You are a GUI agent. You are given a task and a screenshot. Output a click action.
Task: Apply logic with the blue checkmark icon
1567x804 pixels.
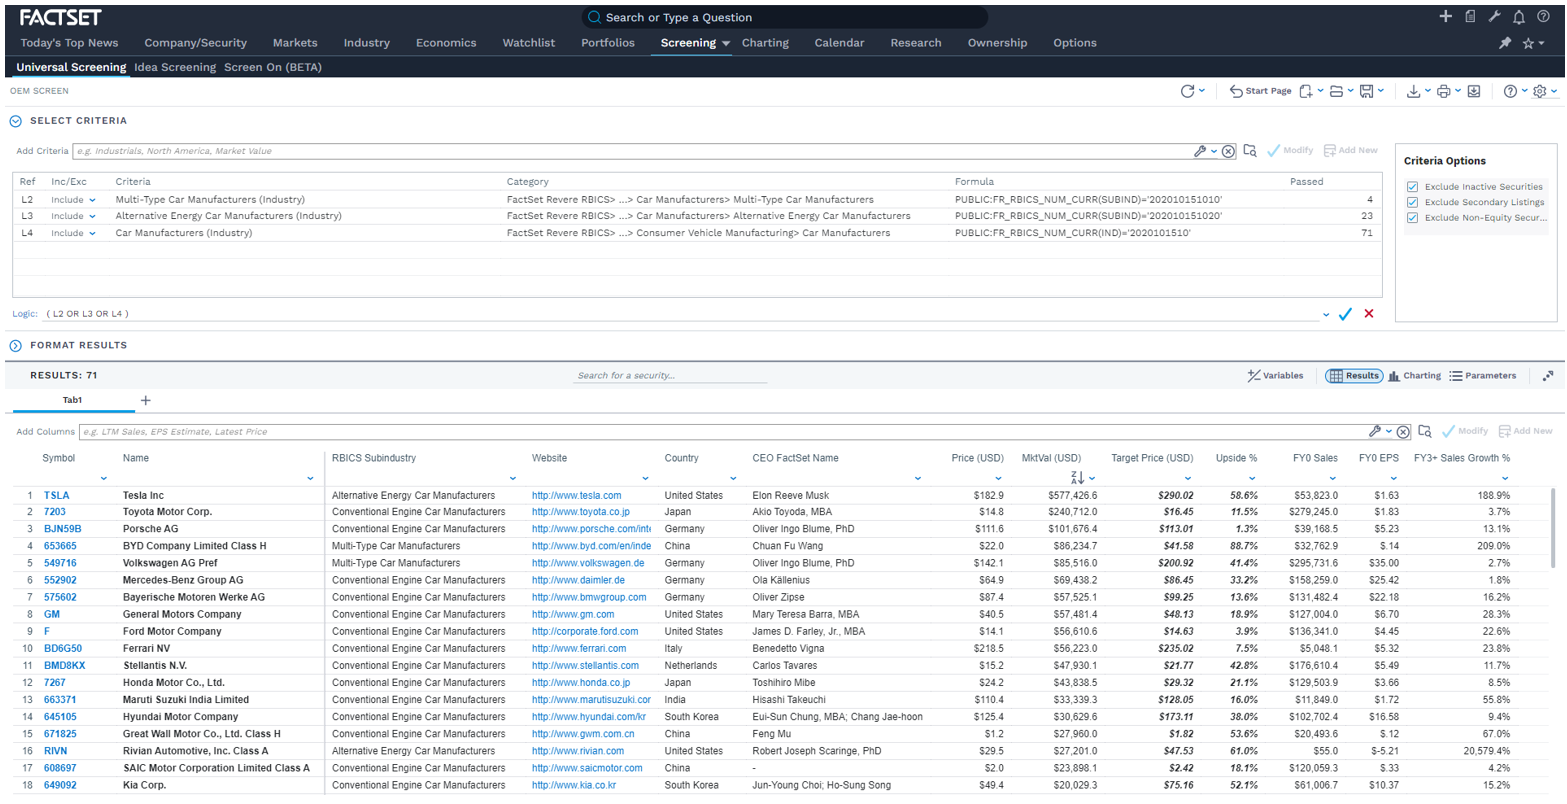pos(1345,314)
